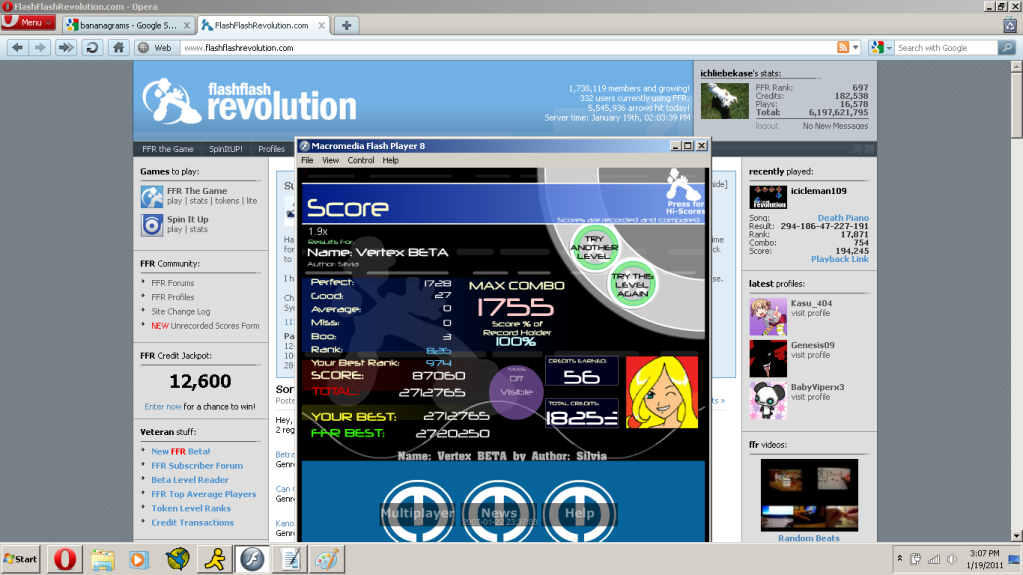This screenshot has height=575, width=1023.
Task: Click the FFR The Game icon
Action: tap(152, 196)
